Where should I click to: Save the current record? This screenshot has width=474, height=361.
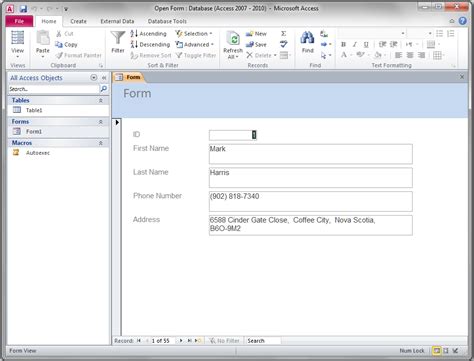[x=256, y=44]
